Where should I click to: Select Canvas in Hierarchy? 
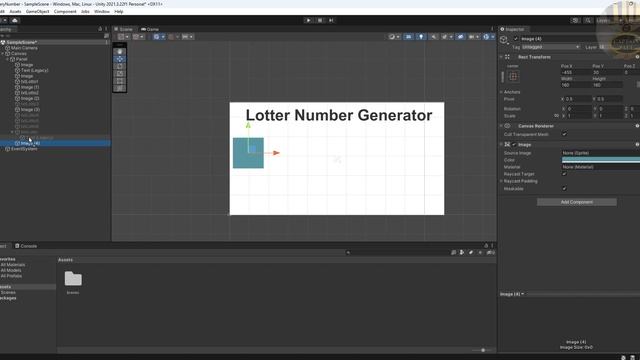(18, 53)
